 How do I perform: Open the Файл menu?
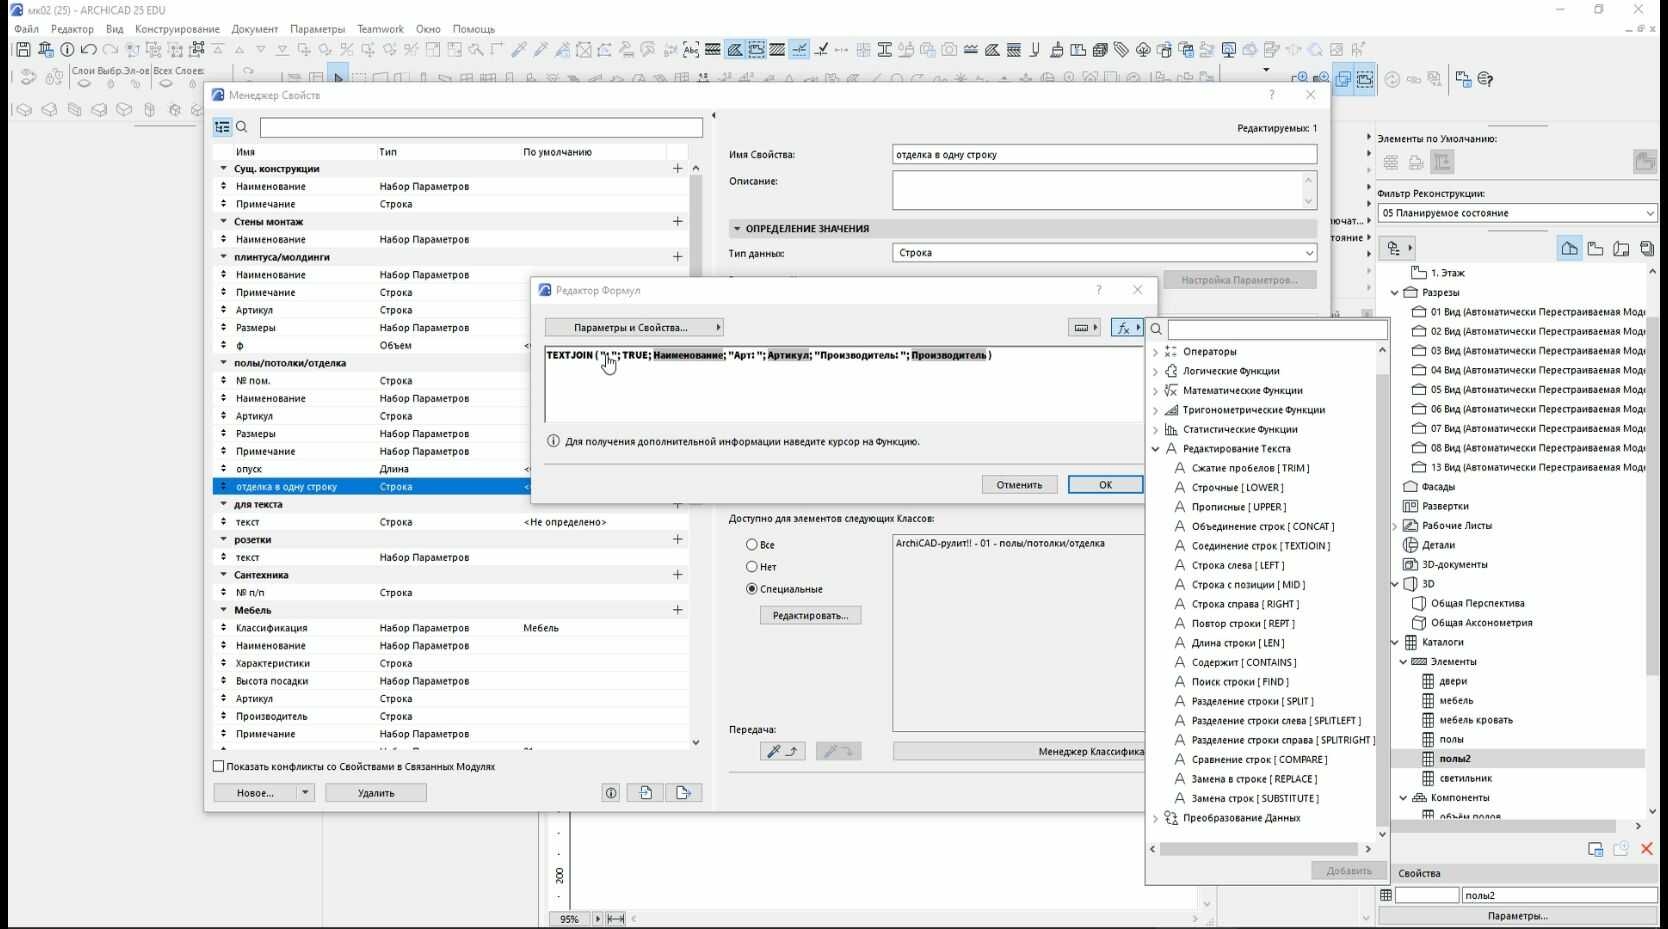27,29
